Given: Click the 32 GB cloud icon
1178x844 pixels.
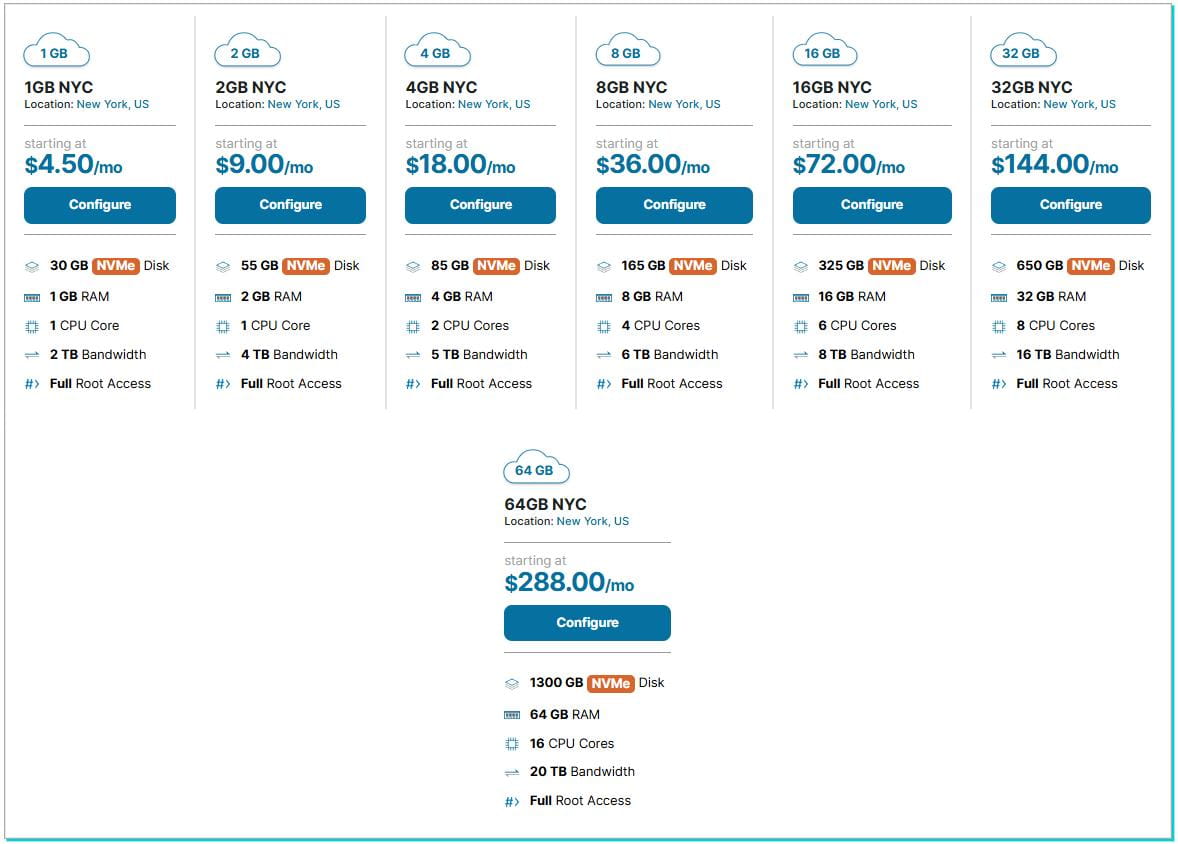Looking at the screenshot, I should coord(1021,52).
